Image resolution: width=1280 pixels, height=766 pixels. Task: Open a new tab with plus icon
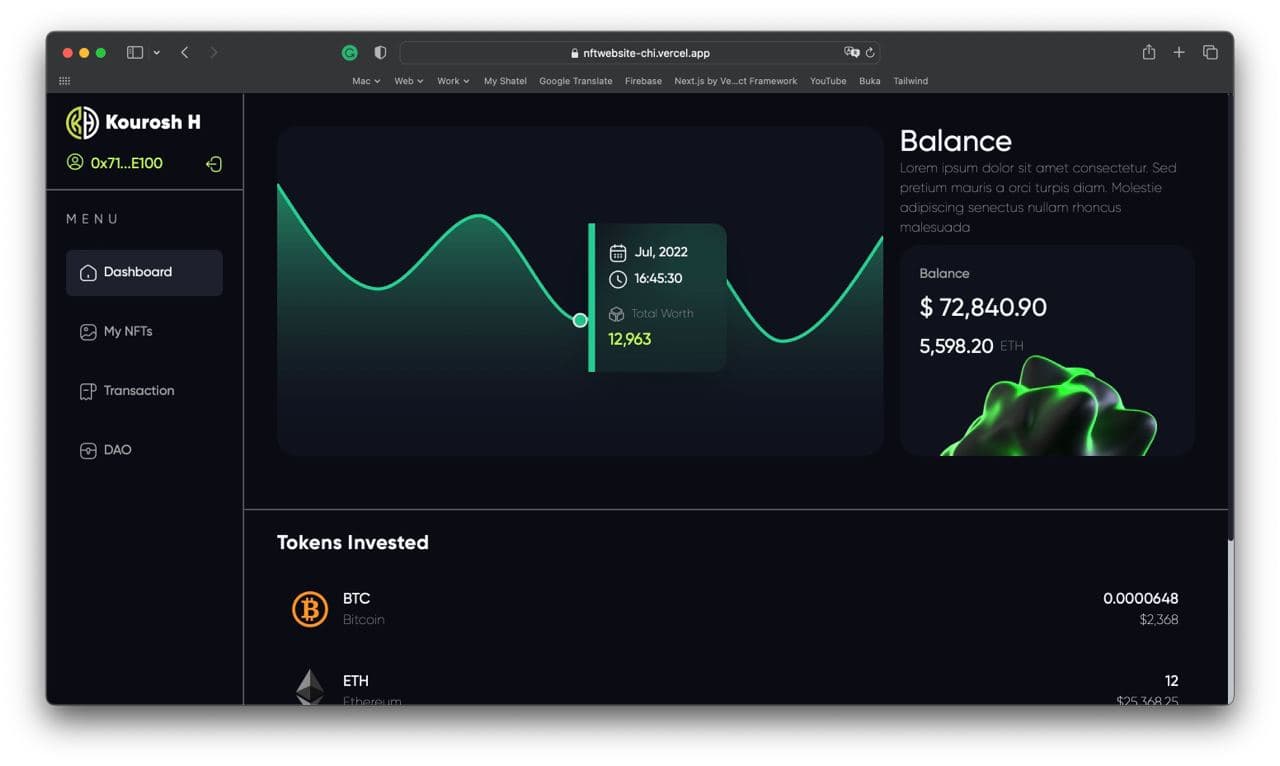coord(1179,53)
